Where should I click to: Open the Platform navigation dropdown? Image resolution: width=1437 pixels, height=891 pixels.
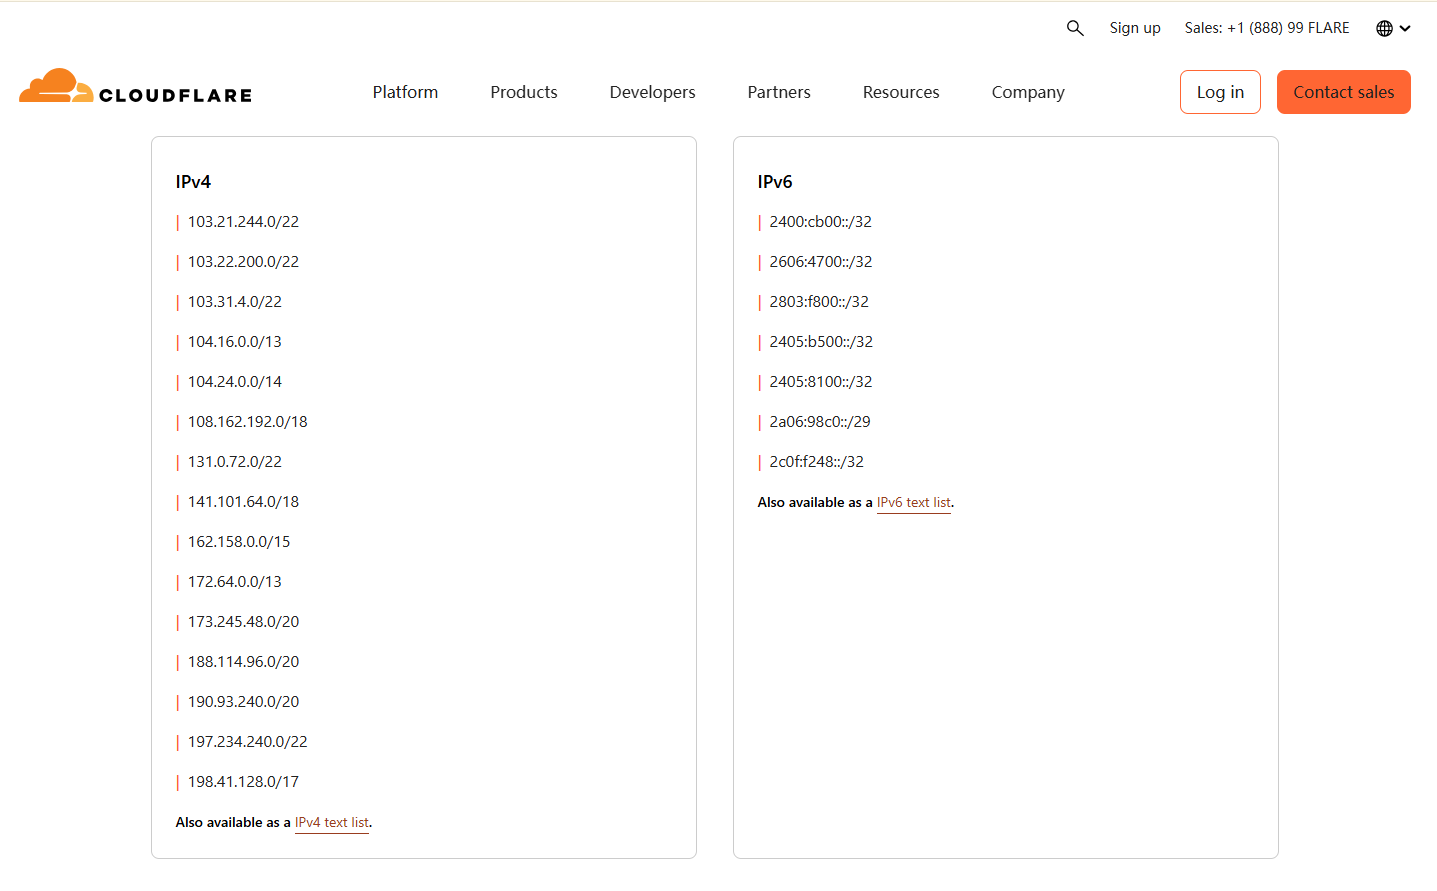tap(405, 91)
